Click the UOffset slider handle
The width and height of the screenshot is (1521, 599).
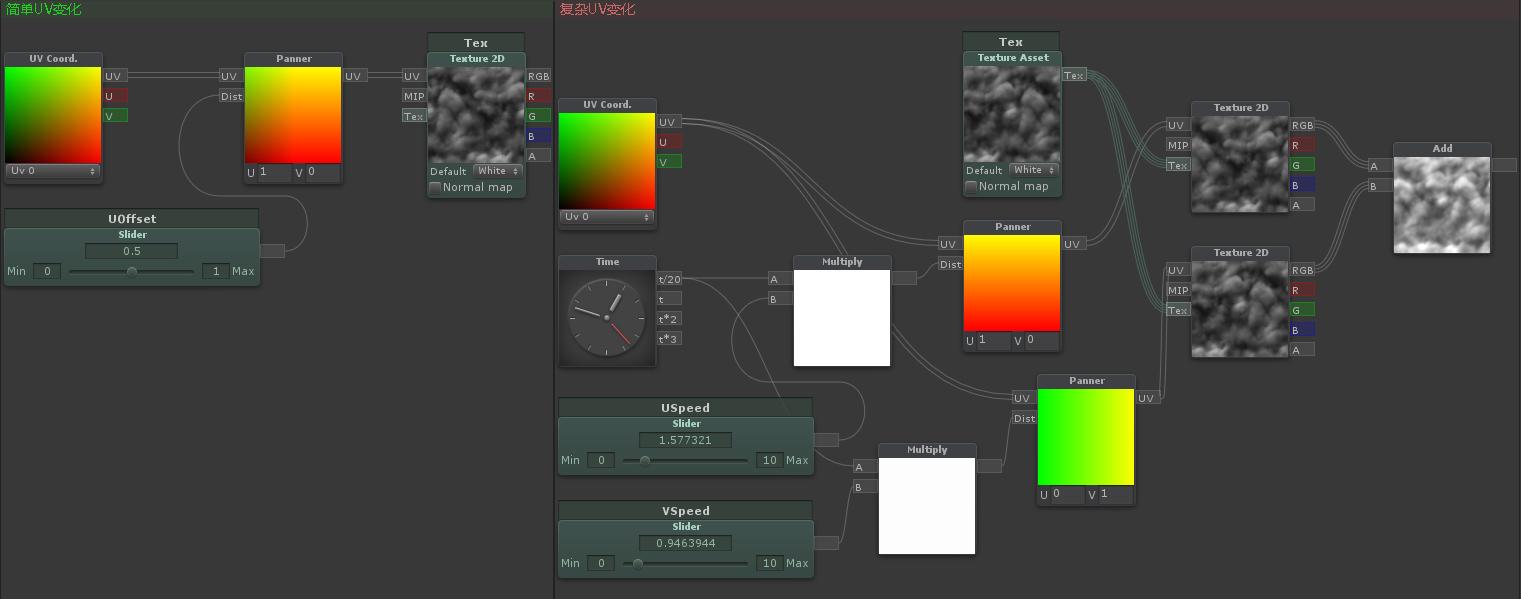[x=131, y=270]
